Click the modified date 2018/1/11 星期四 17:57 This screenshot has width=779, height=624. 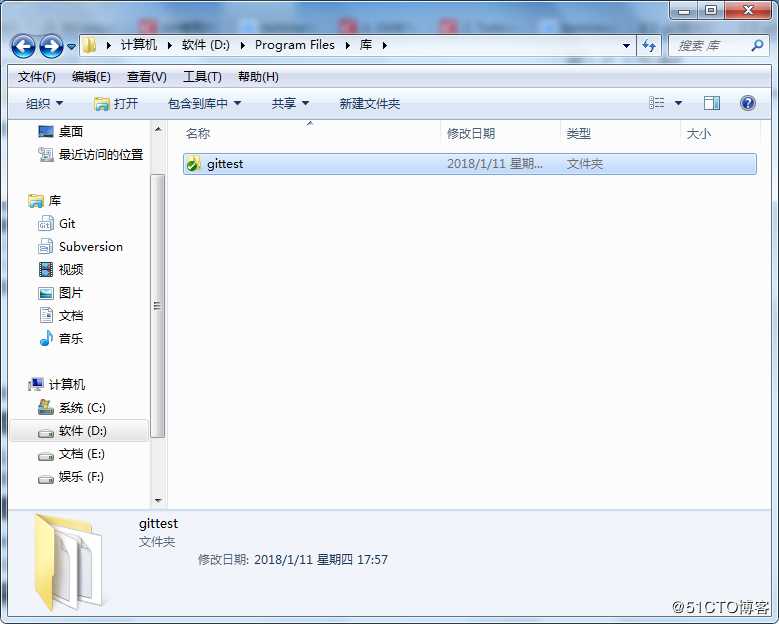(x=320, y=559)
